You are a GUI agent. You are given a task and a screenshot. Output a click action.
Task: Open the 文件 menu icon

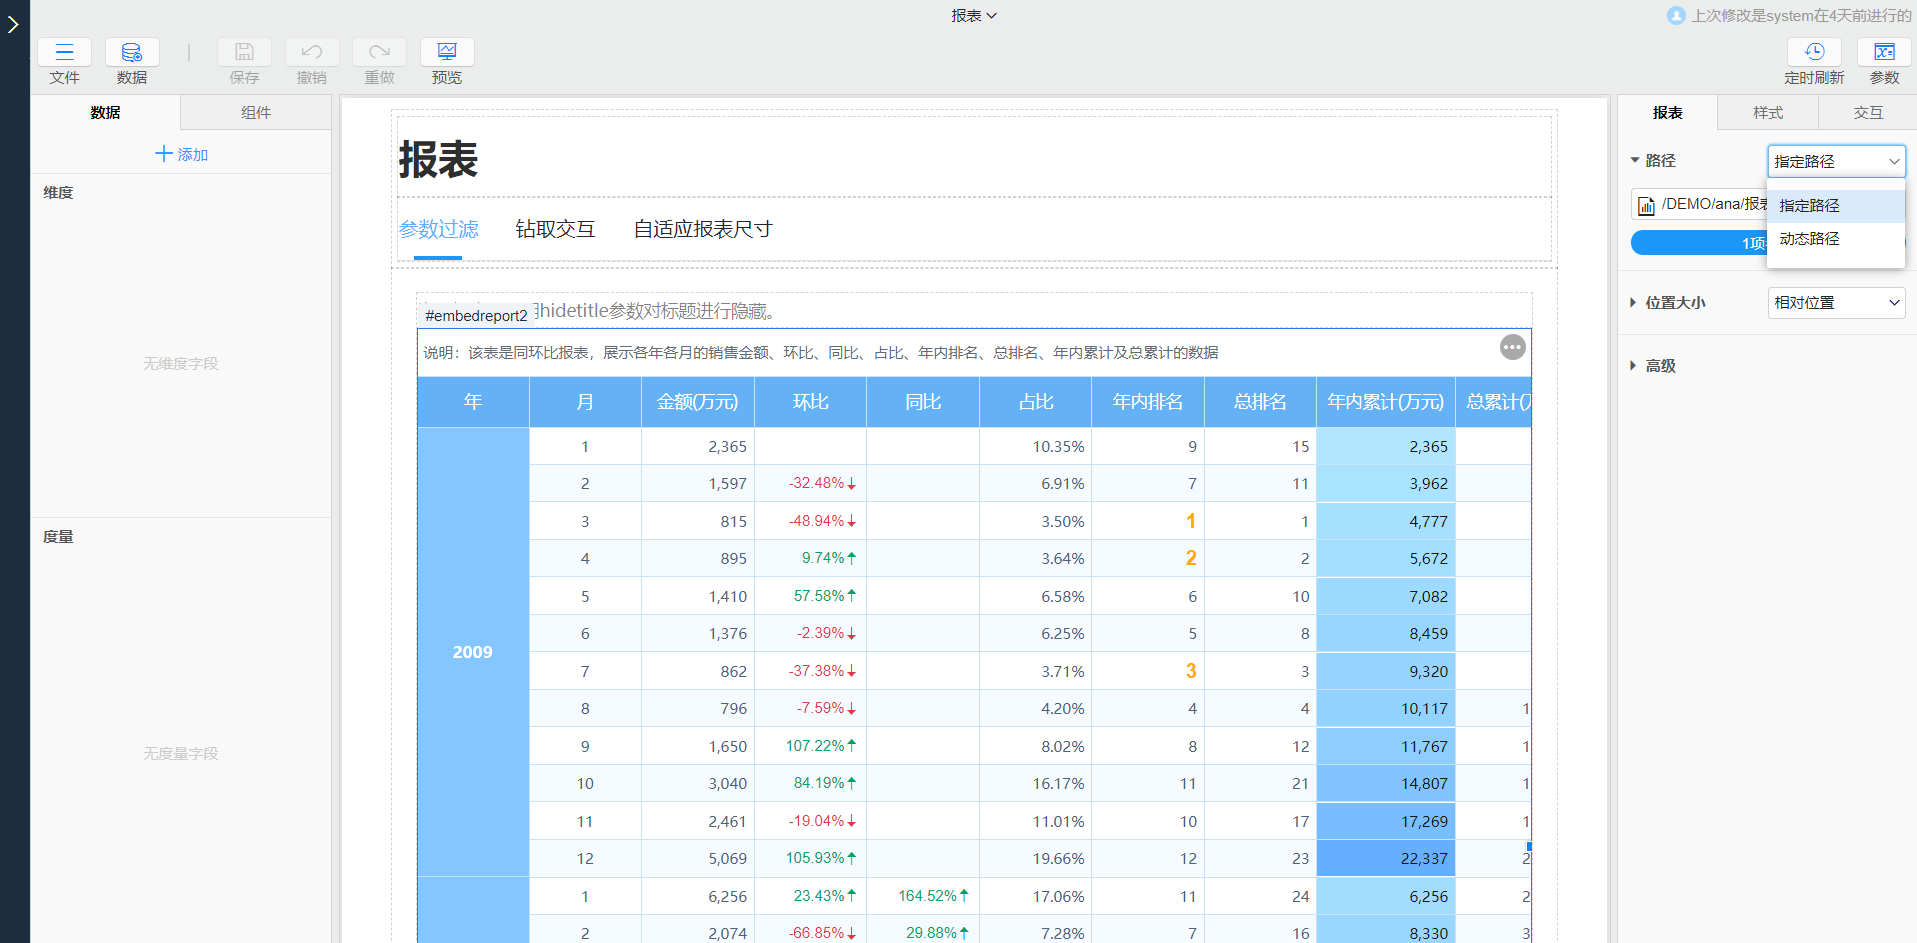coord(64,53)
